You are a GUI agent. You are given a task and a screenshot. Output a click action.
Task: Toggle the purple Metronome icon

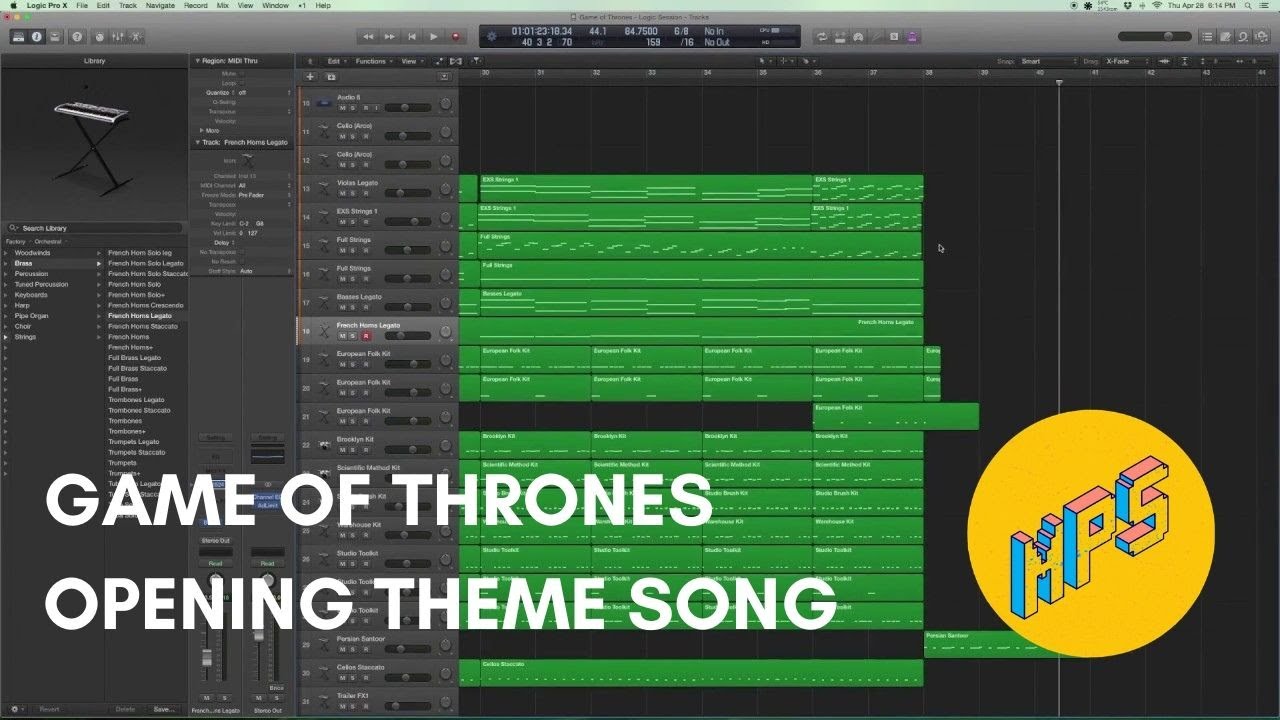(x=912, y=37)
